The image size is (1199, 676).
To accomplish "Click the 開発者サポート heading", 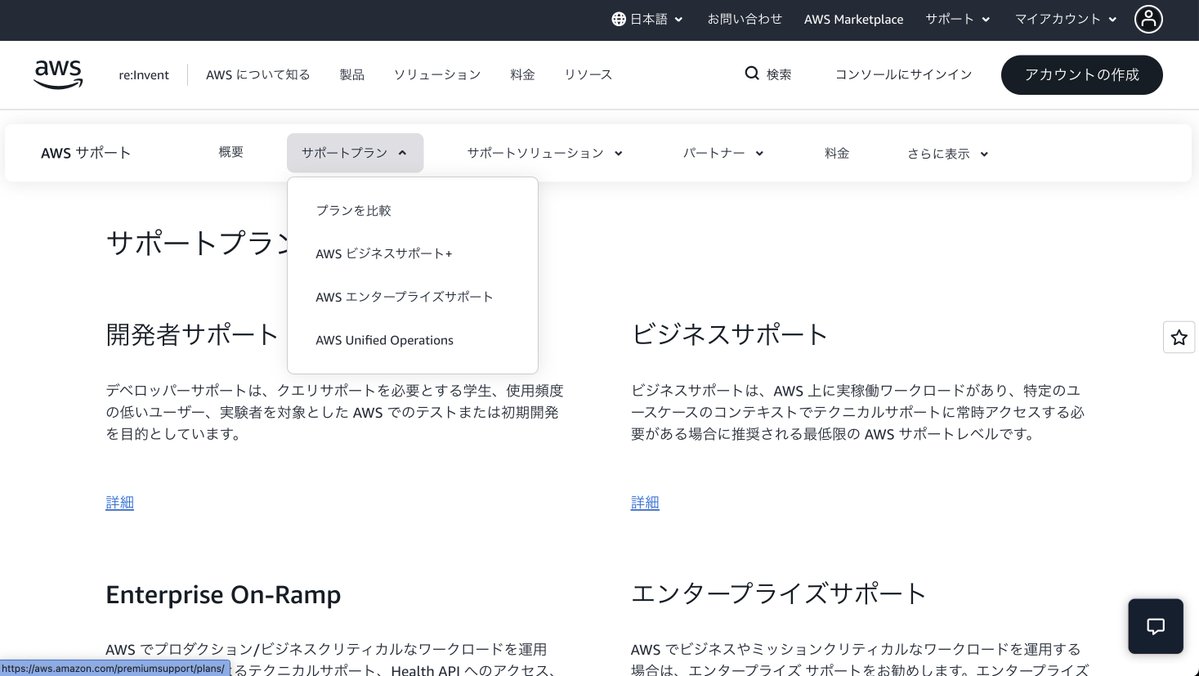I will [192, 334].
